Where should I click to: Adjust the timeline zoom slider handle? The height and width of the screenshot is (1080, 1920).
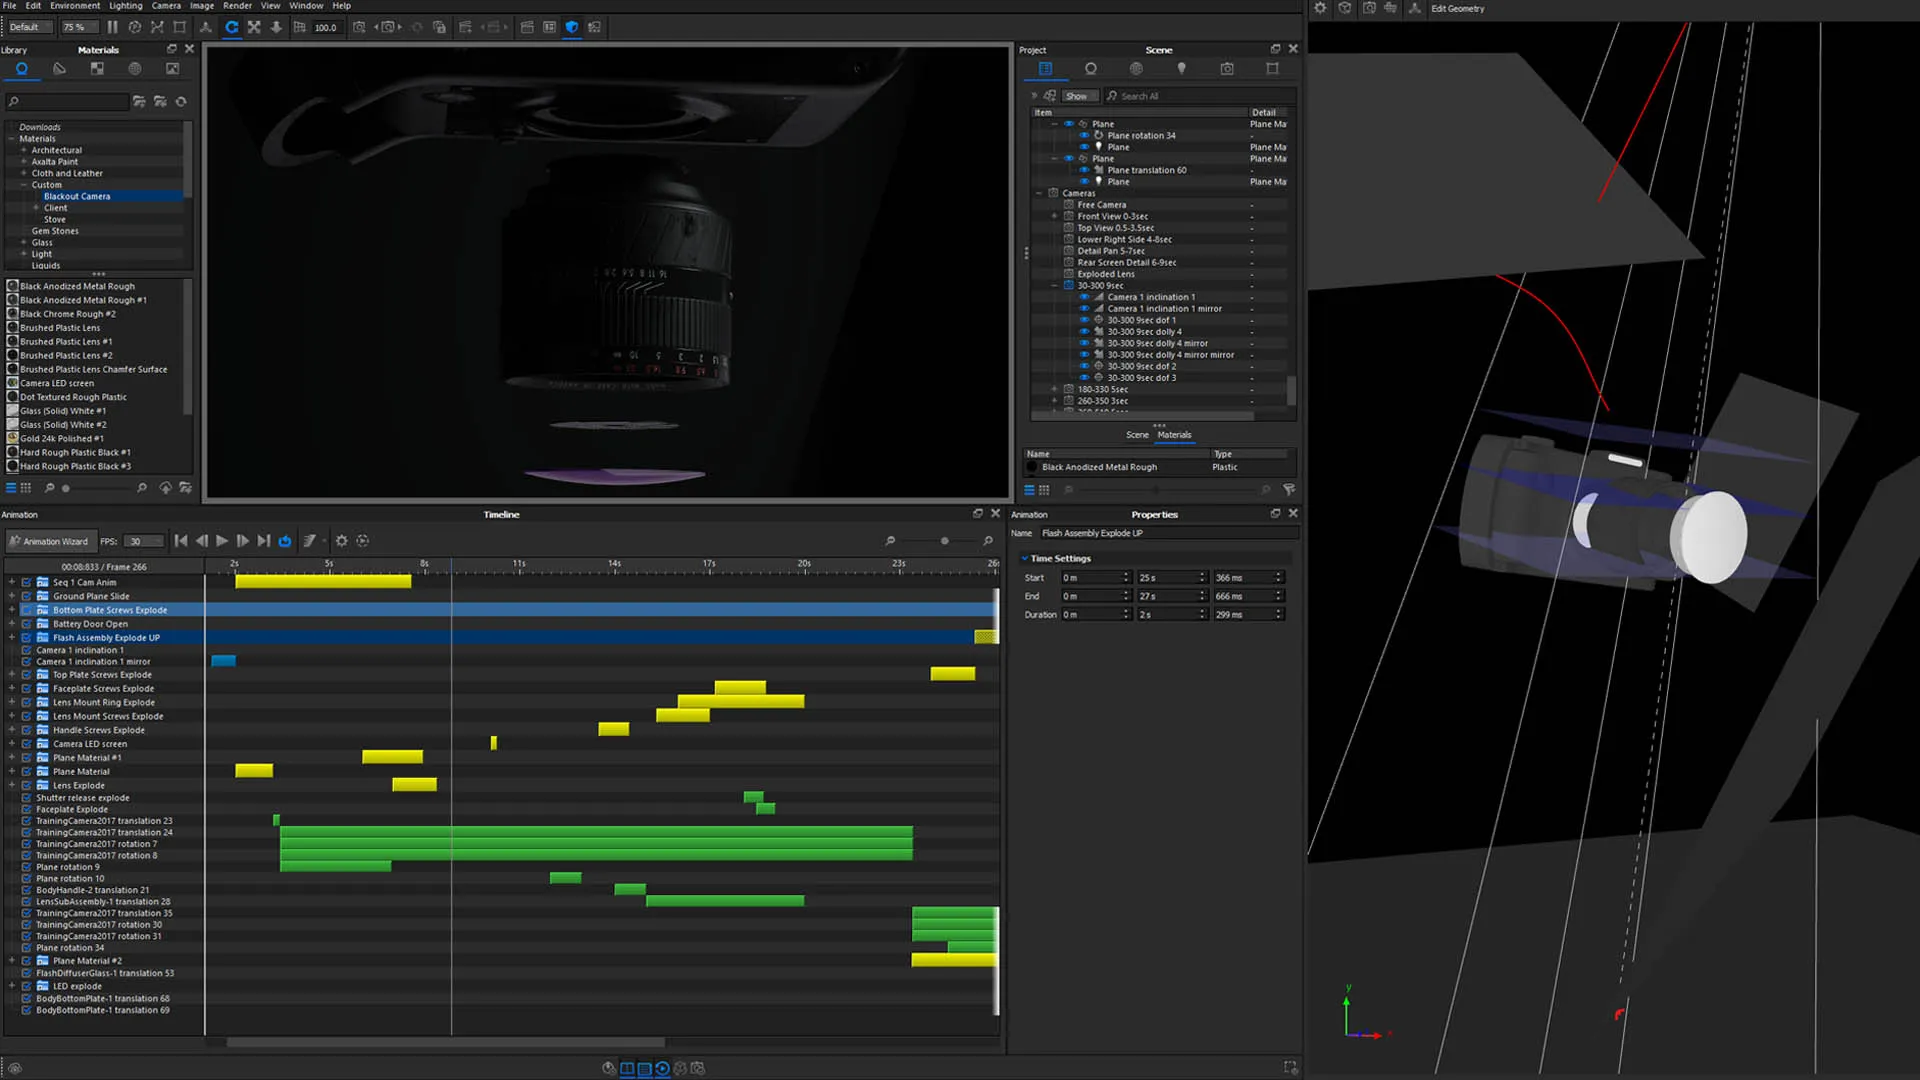(944, 541)
